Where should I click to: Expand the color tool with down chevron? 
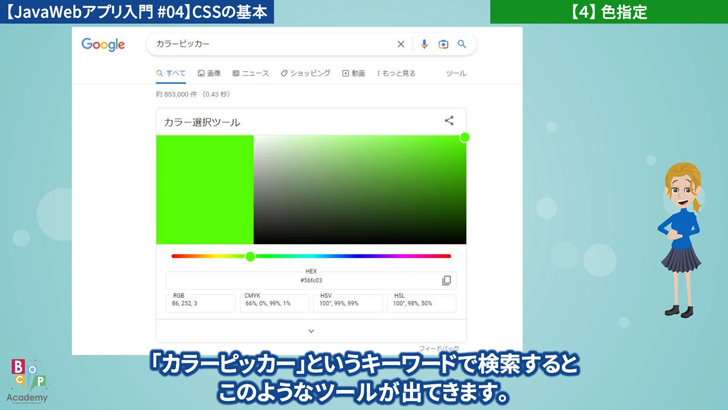coord(311,331)
